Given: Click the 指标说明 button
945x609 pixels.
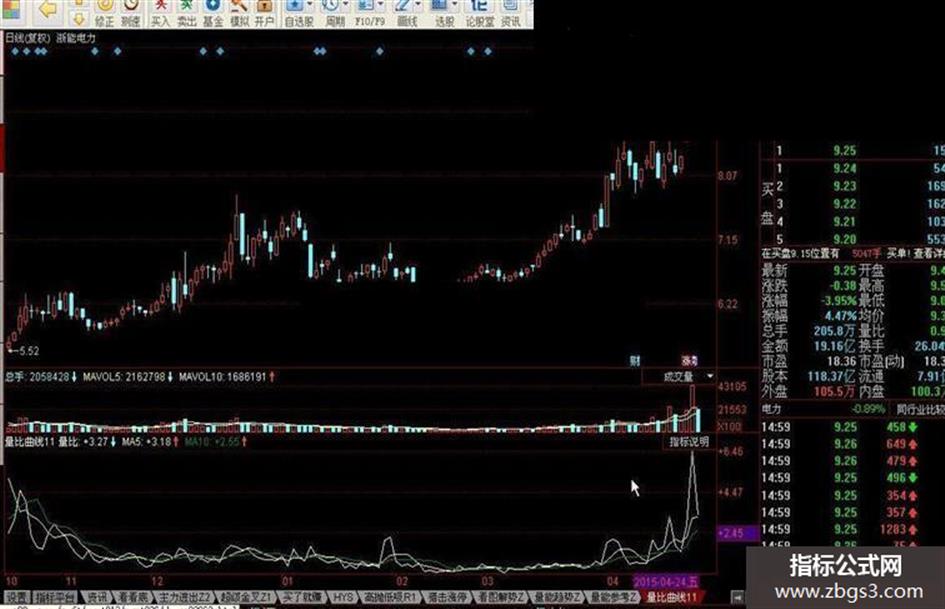Looking at the screenshot, I should [x=689, y=442].
